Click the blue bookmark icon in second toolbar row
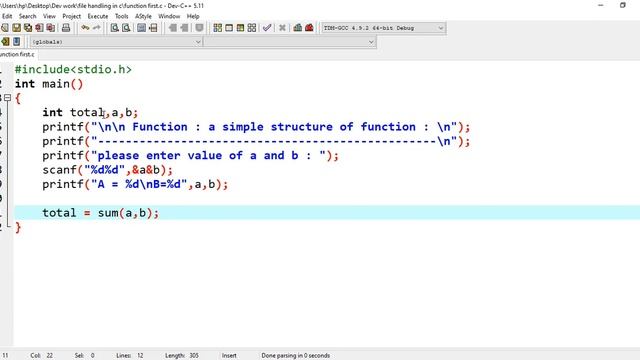 click(x=16, y=42)
